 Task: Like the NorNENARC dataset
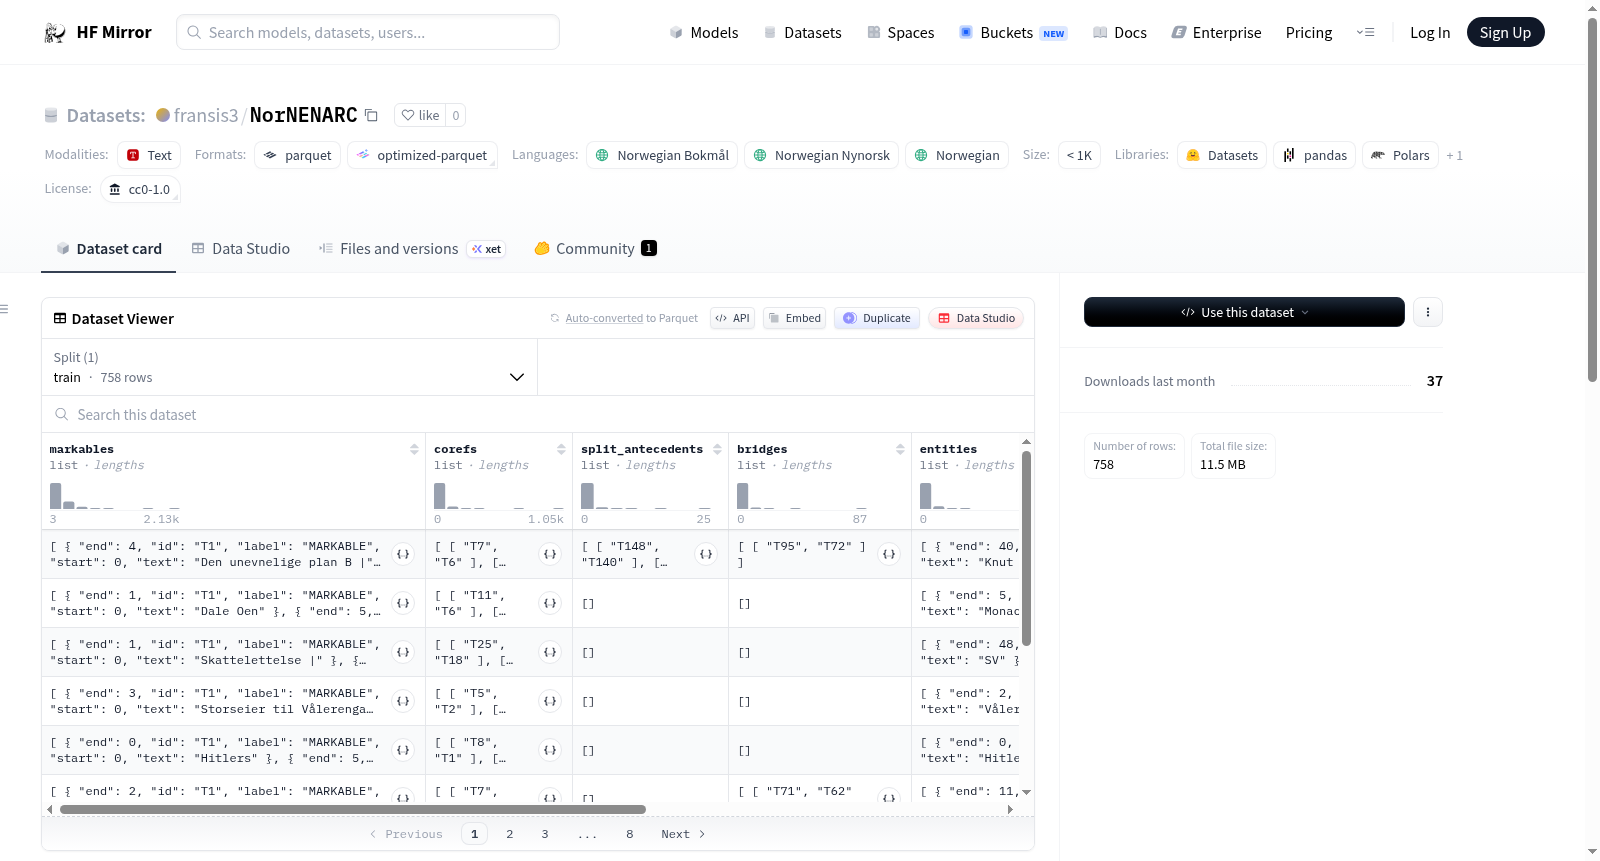(420, 115)
